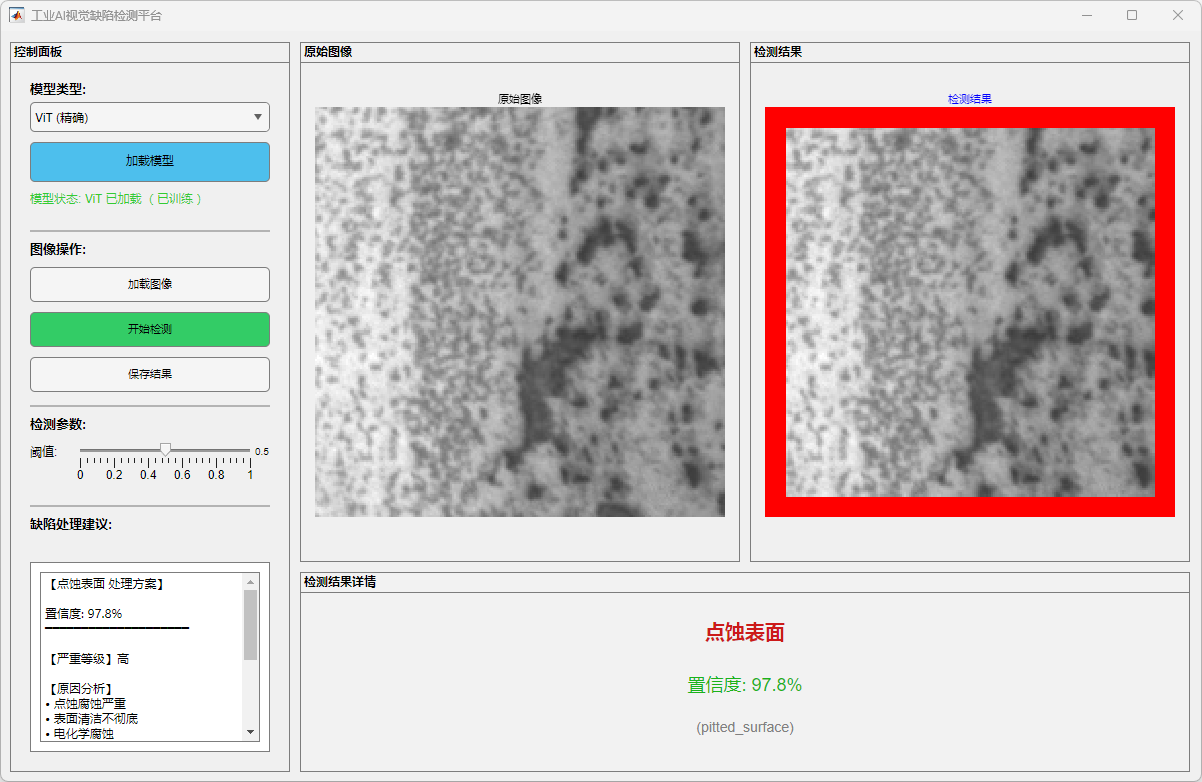The width and height of the screenshot is (1202, 782).
Task: Click the 加载图像 button
Action: point(150,284)
